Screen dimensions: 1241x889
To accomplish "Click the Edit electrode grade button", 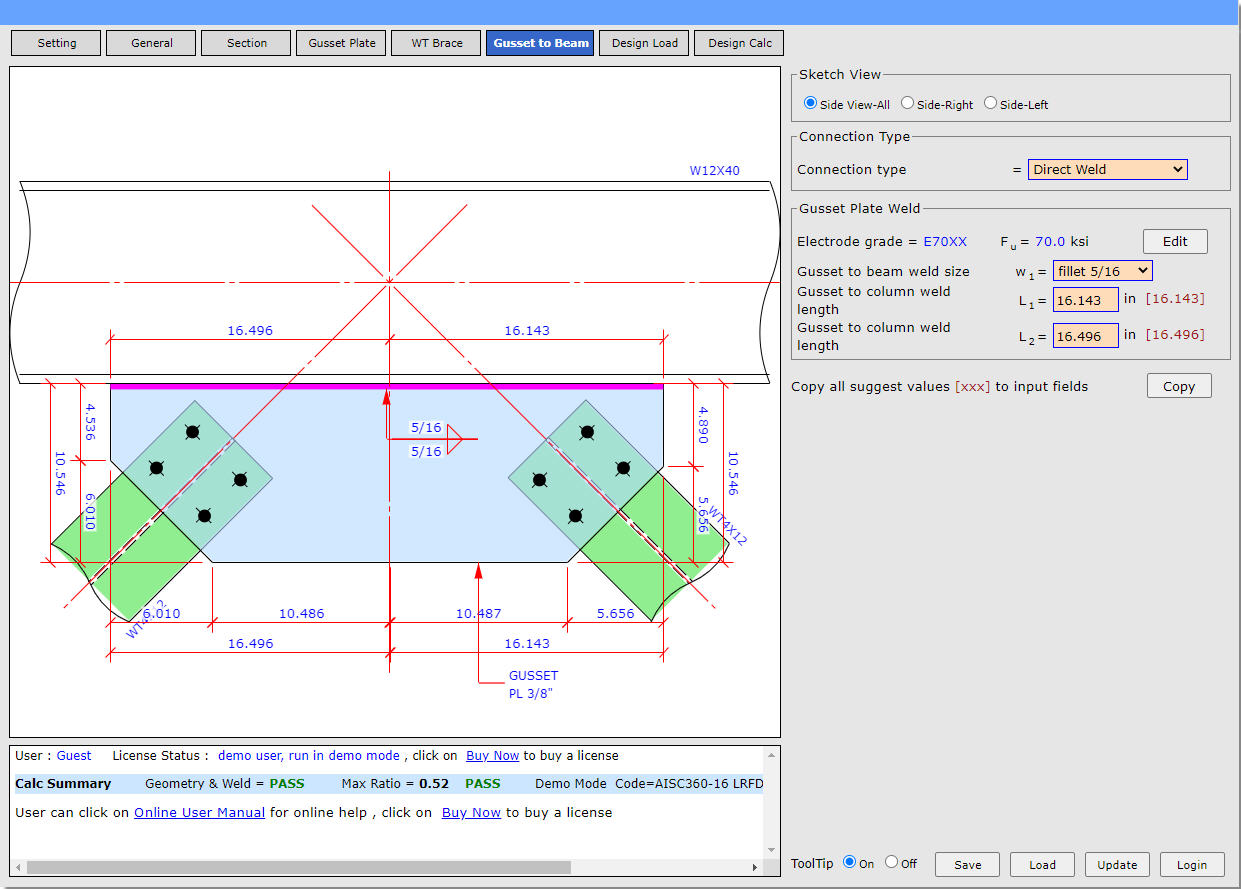I will (x=1175, y=241).
